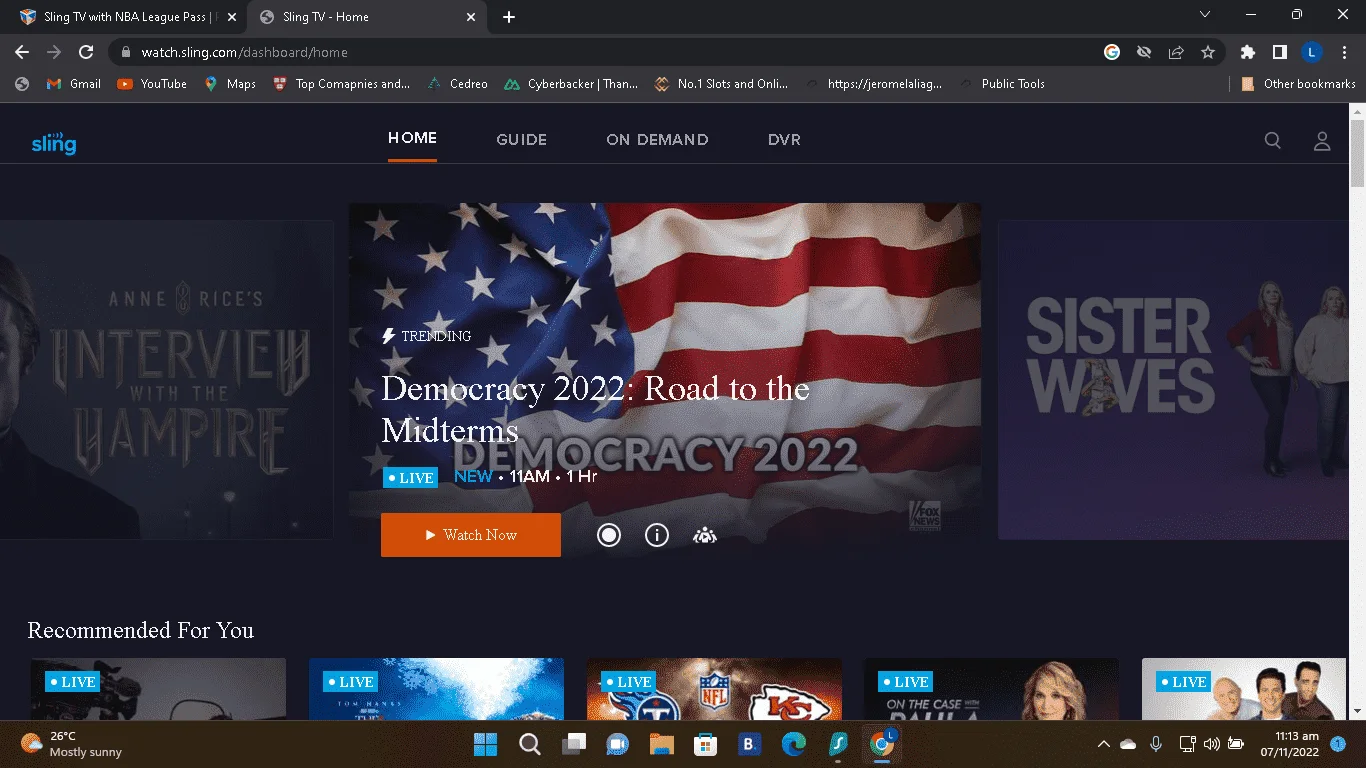
Task: Open the Sling account profile icon
Action: 1322,141
